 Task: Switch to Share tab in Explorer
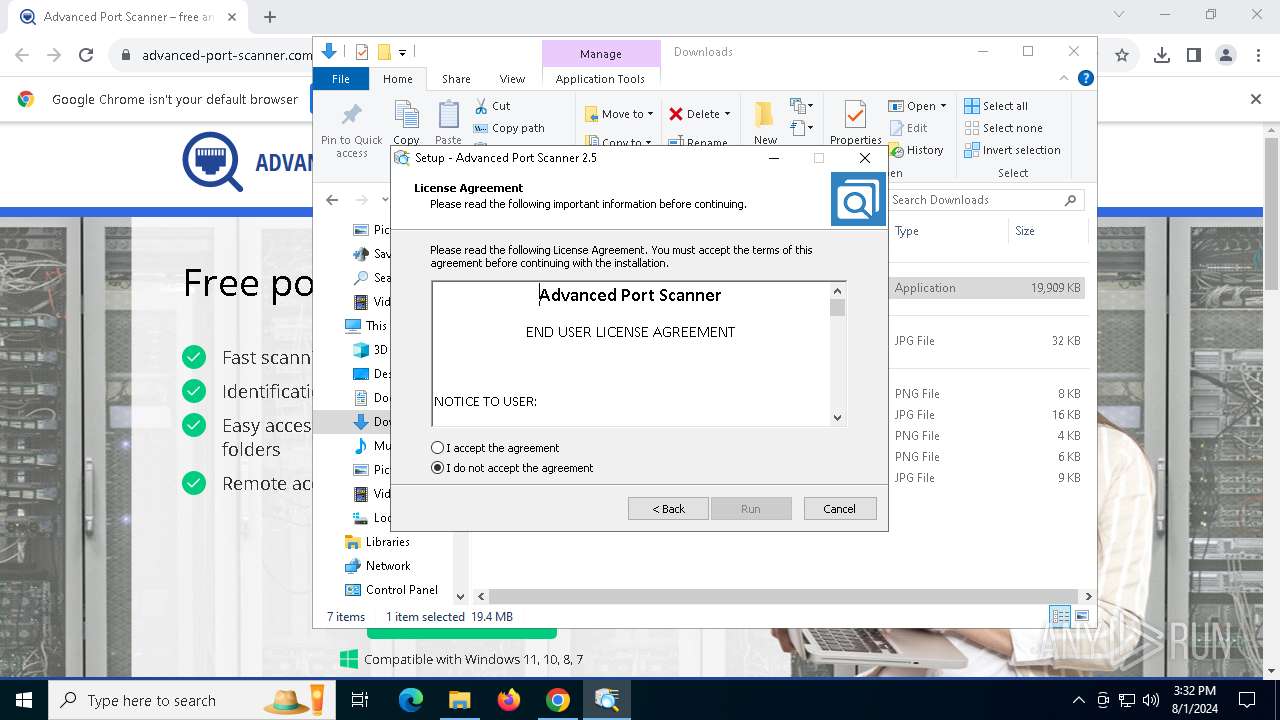[456, 79]
